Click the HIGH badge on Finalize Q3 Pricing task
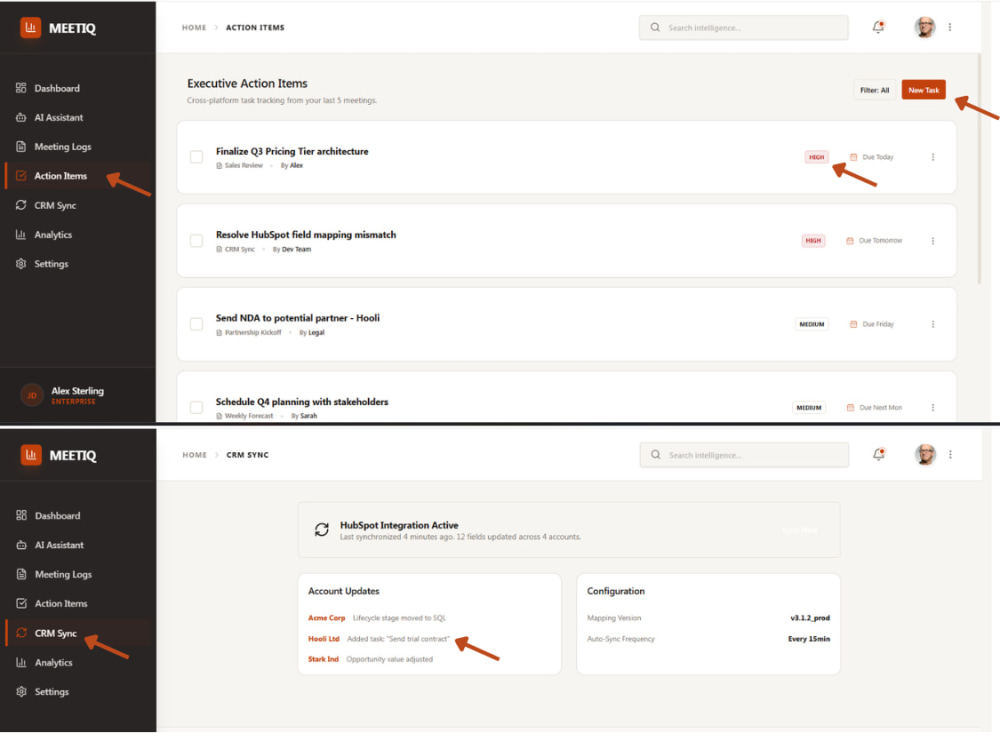Screen dimensions: 1000x749 click(816, 157)
